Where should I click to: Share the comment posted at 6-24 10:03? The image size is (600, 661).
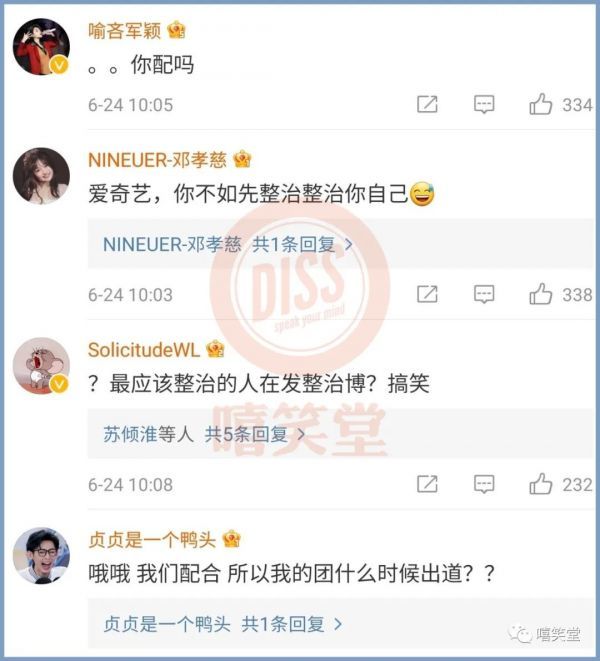pyautogui.click(x=427, y=294)
